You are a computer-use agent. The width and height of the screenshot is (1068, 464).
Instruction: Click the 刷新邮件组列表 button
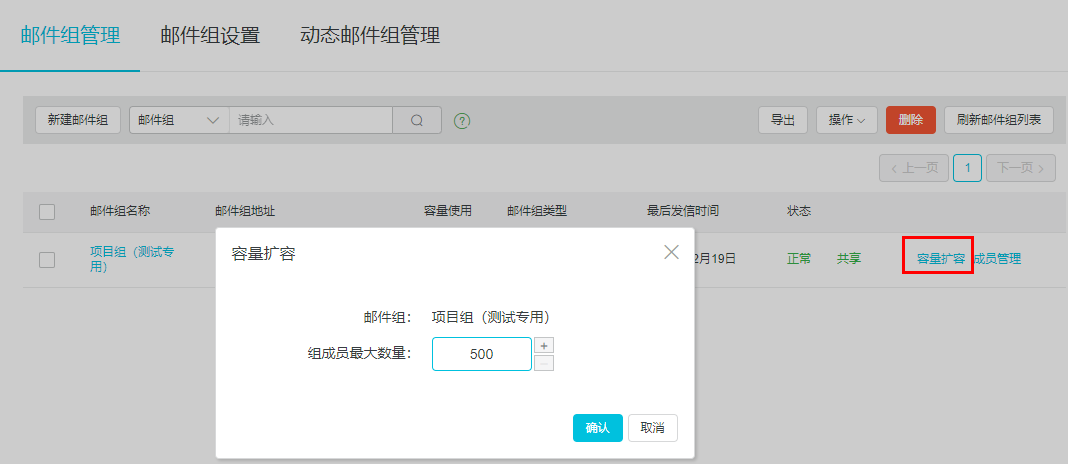pos(998,120)
